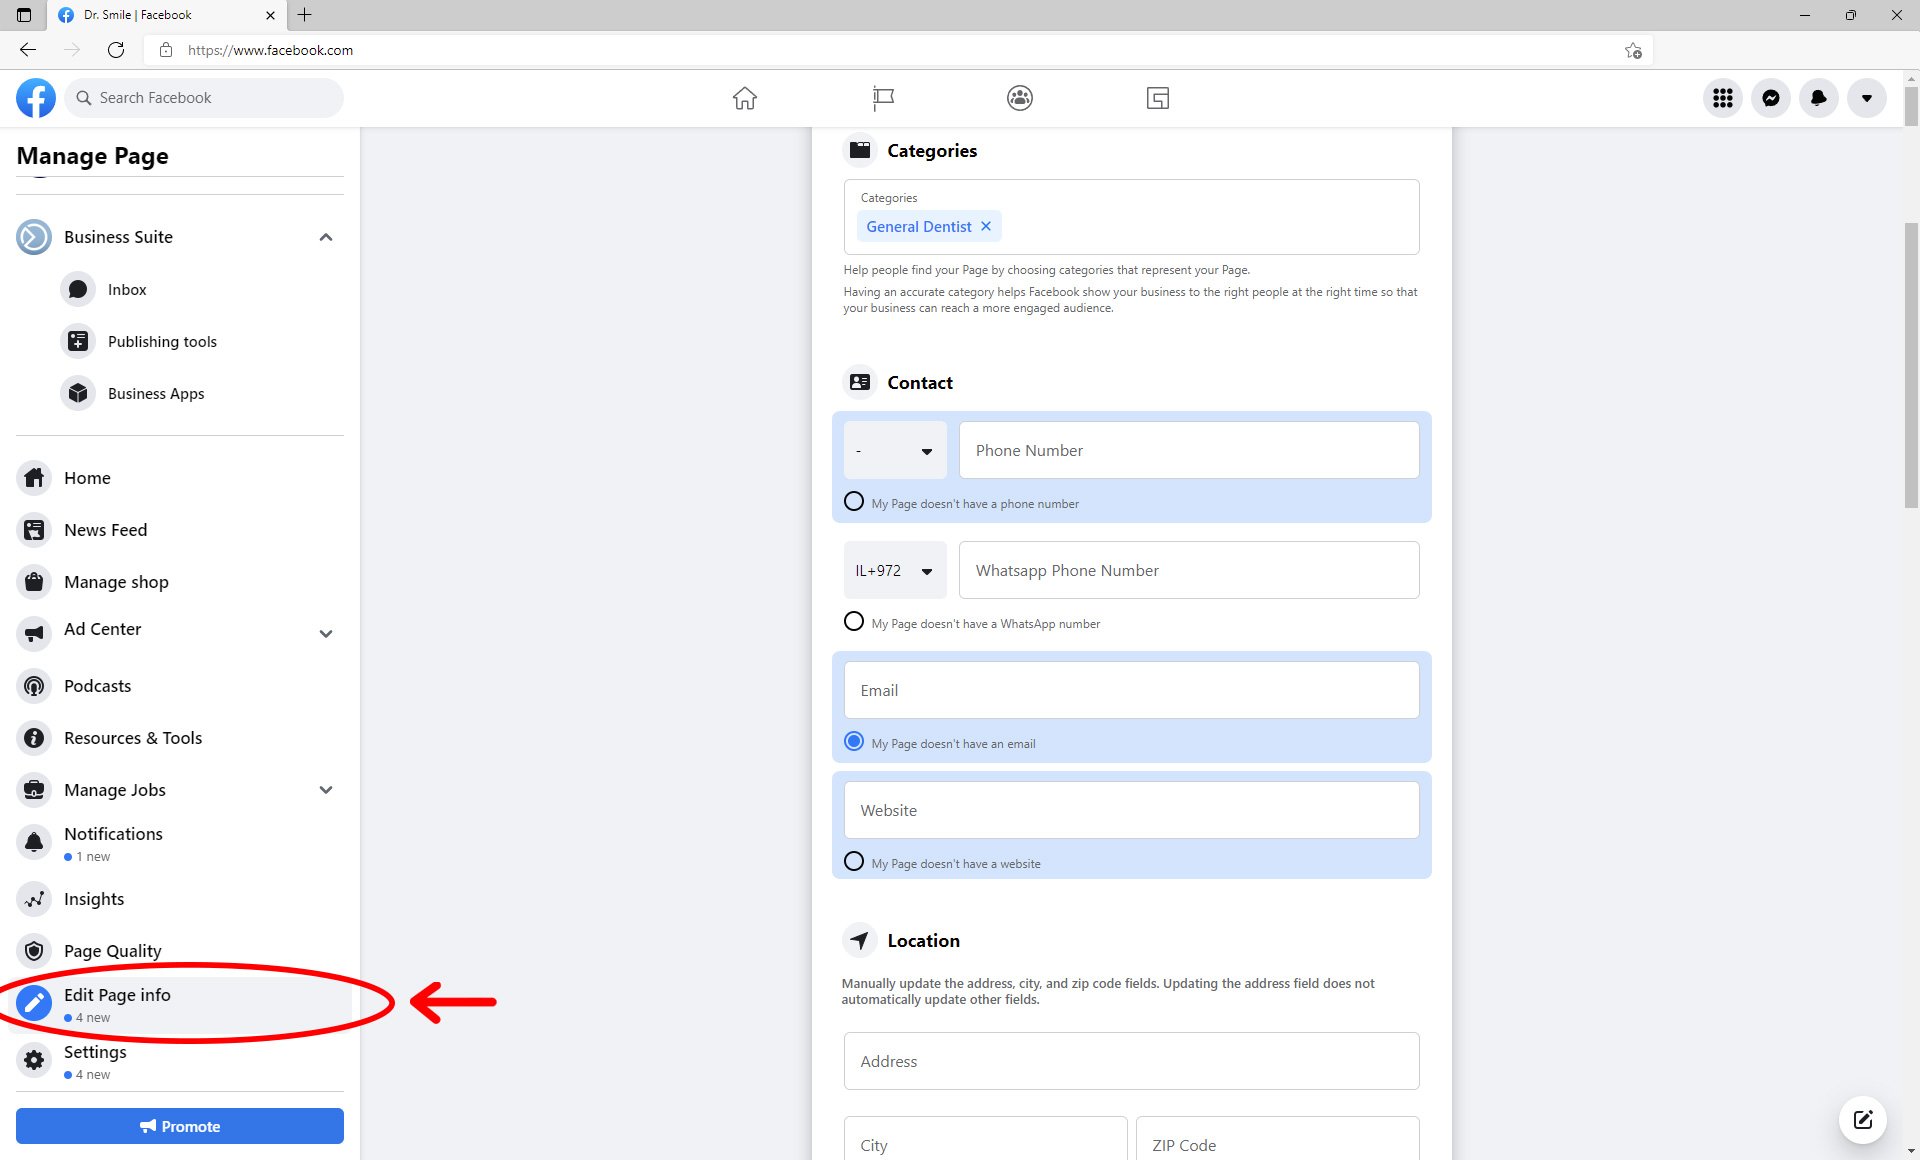The image size is (1920, 1160).
Task: Click the Website input field
Action: [x=1131, y=810]
